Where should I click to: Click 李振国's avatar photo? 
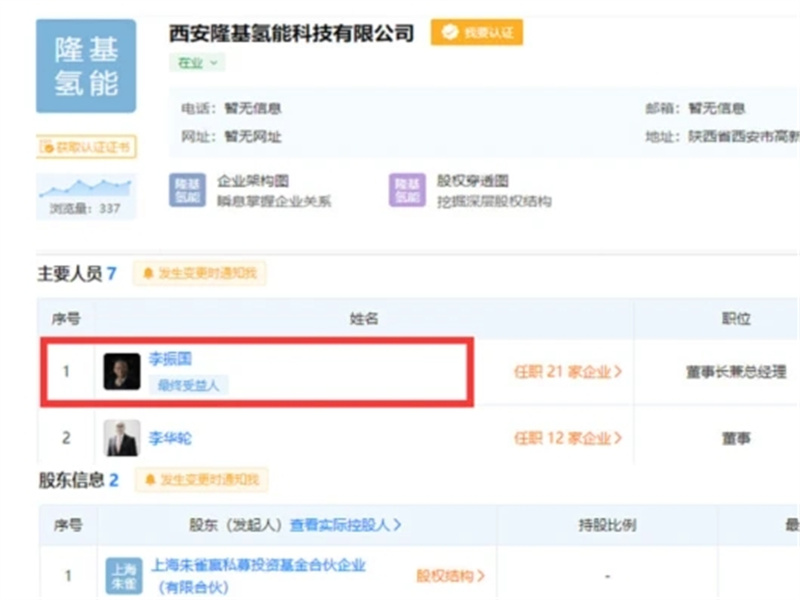121,371
